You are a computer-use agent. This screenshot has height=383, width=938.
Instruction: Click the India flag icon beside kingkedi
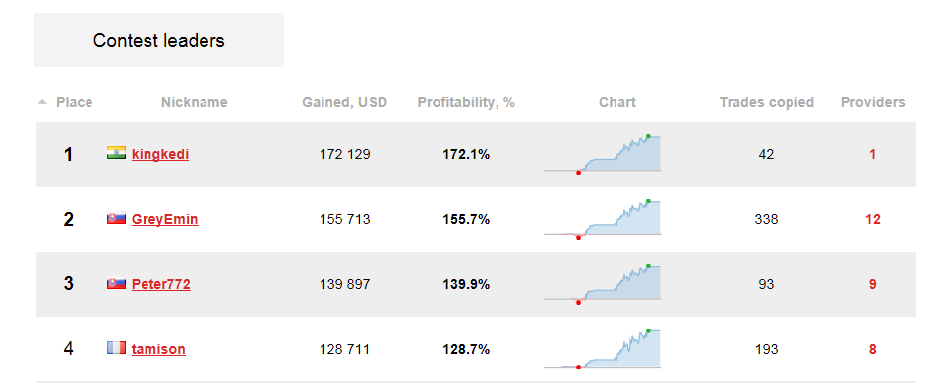(116, 153)
